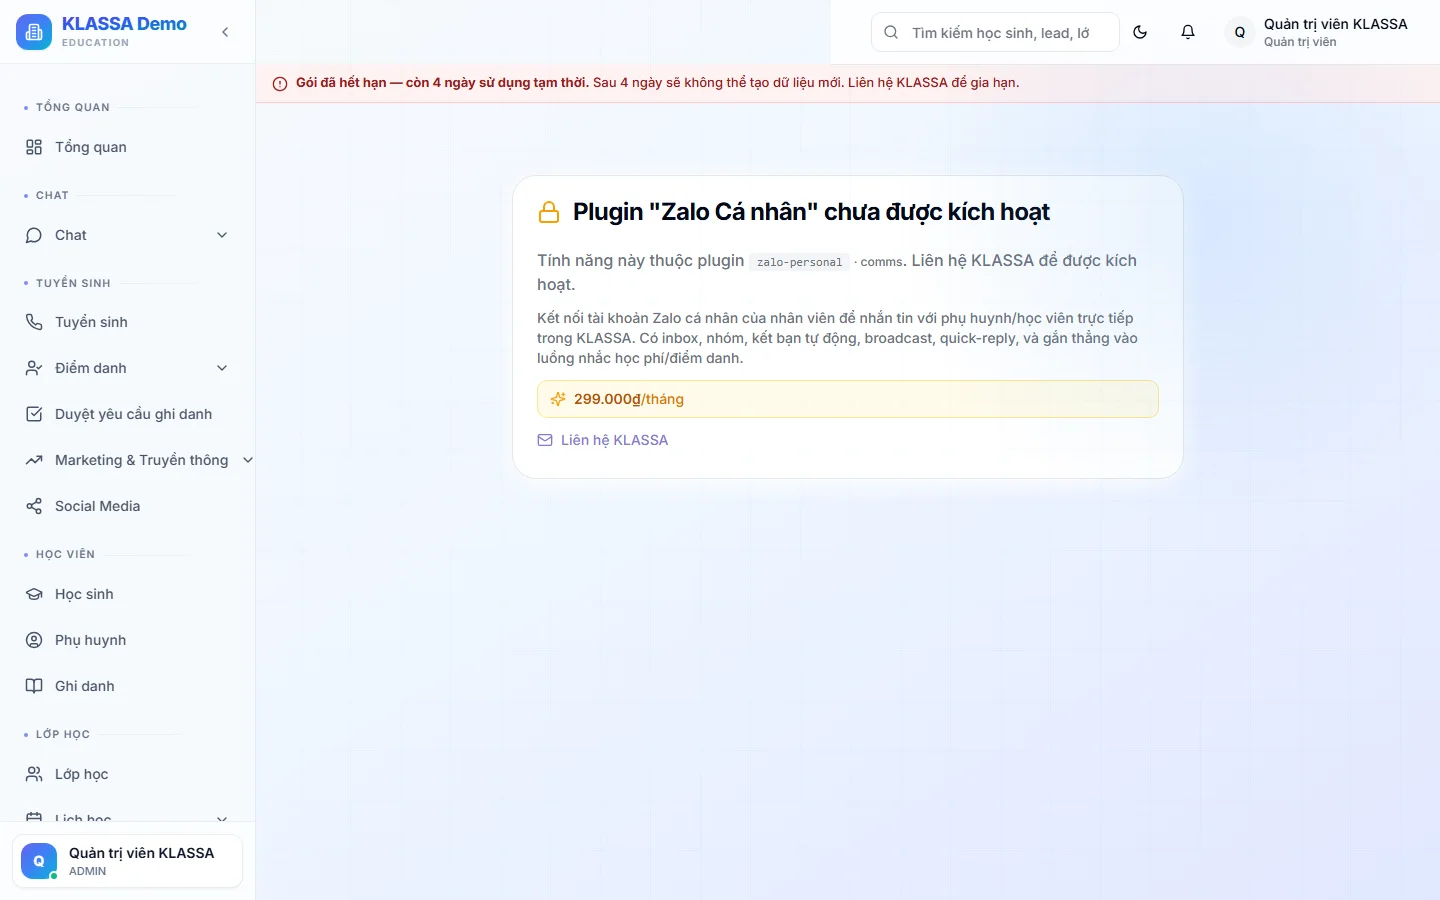Expand Marketing & Truyền thông chevron

(248, 460)
